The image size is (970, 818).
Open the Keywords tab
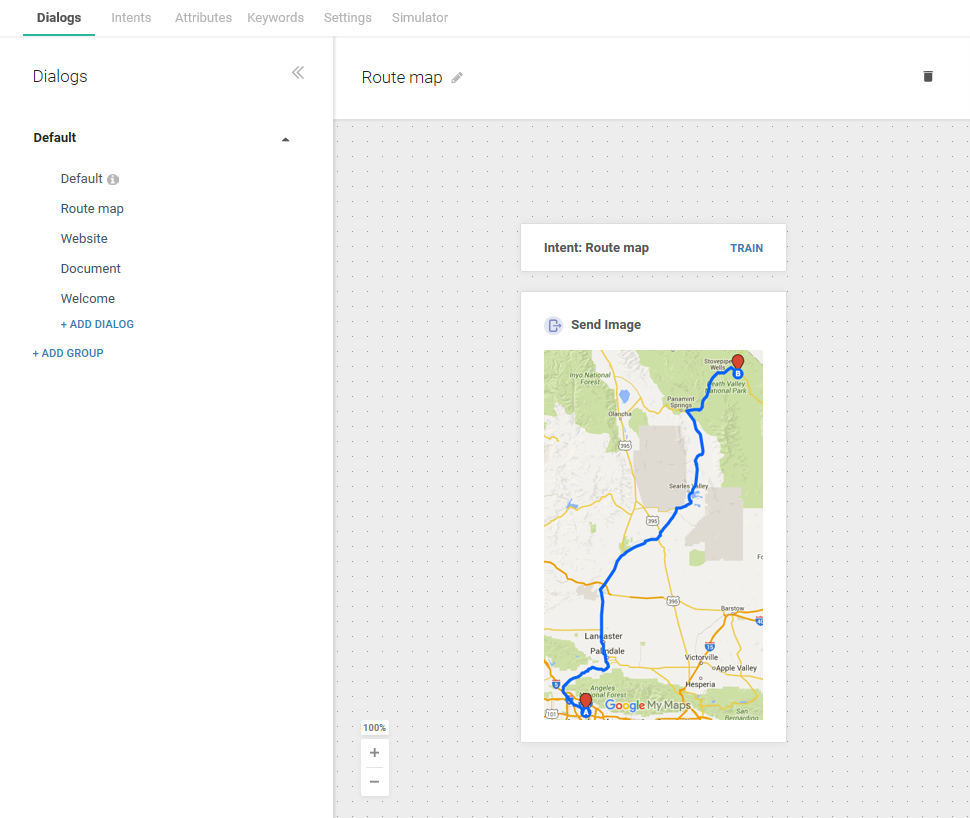coord(275,18)
